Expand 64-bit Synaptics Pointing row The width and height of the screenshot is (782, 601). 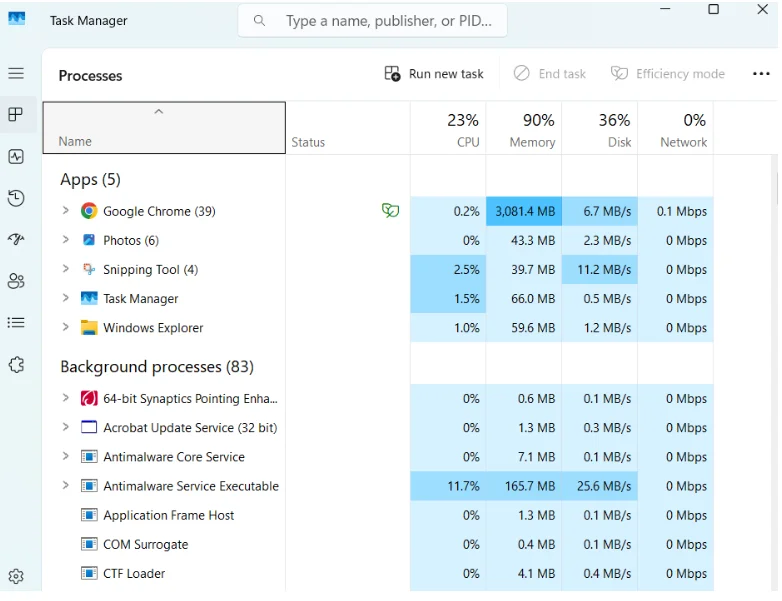pyautogui.click(x=65, y=398)
